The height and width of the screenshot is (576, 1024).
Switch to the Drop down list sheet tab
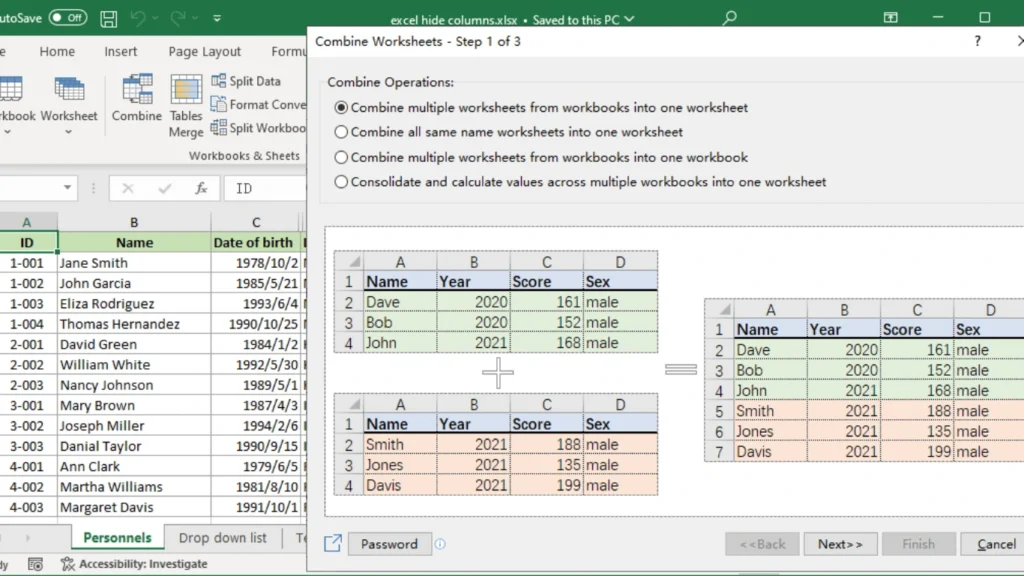click(222, 537)
